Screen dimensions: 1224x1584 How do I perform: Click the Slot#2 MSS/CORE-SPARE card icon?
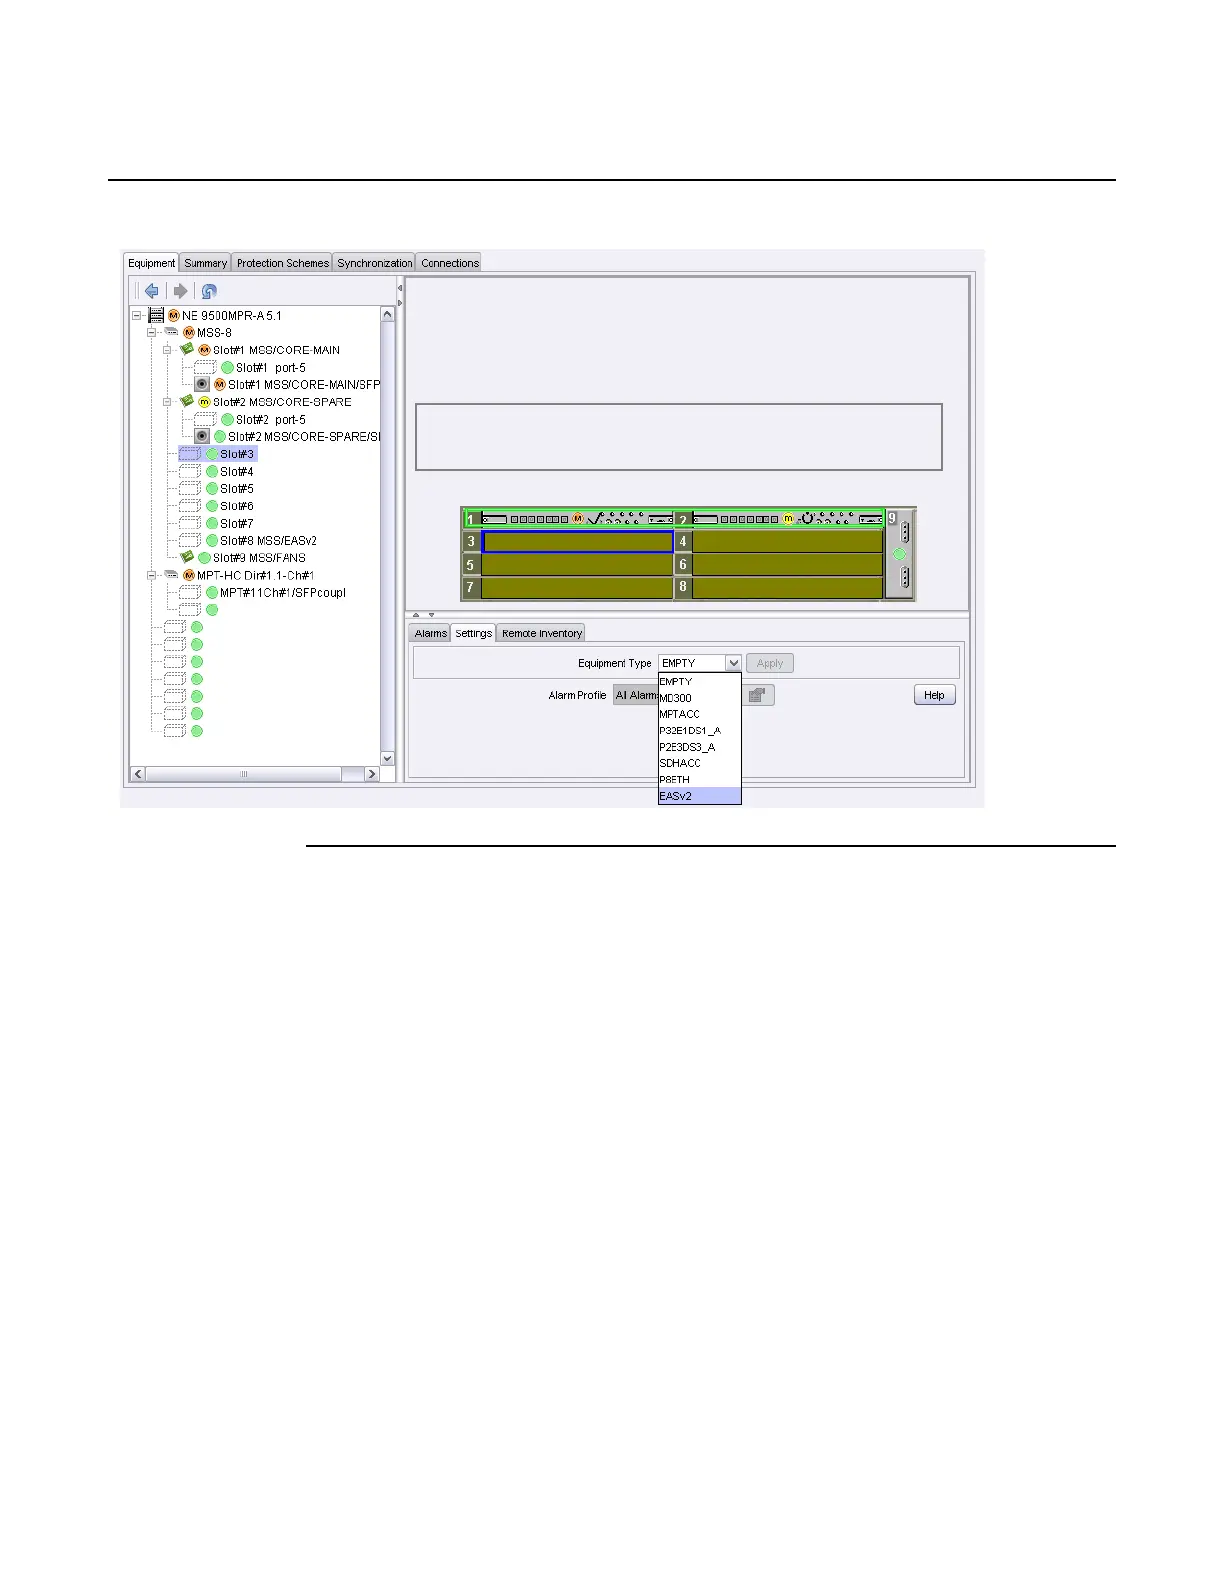(x=186, y=401)
